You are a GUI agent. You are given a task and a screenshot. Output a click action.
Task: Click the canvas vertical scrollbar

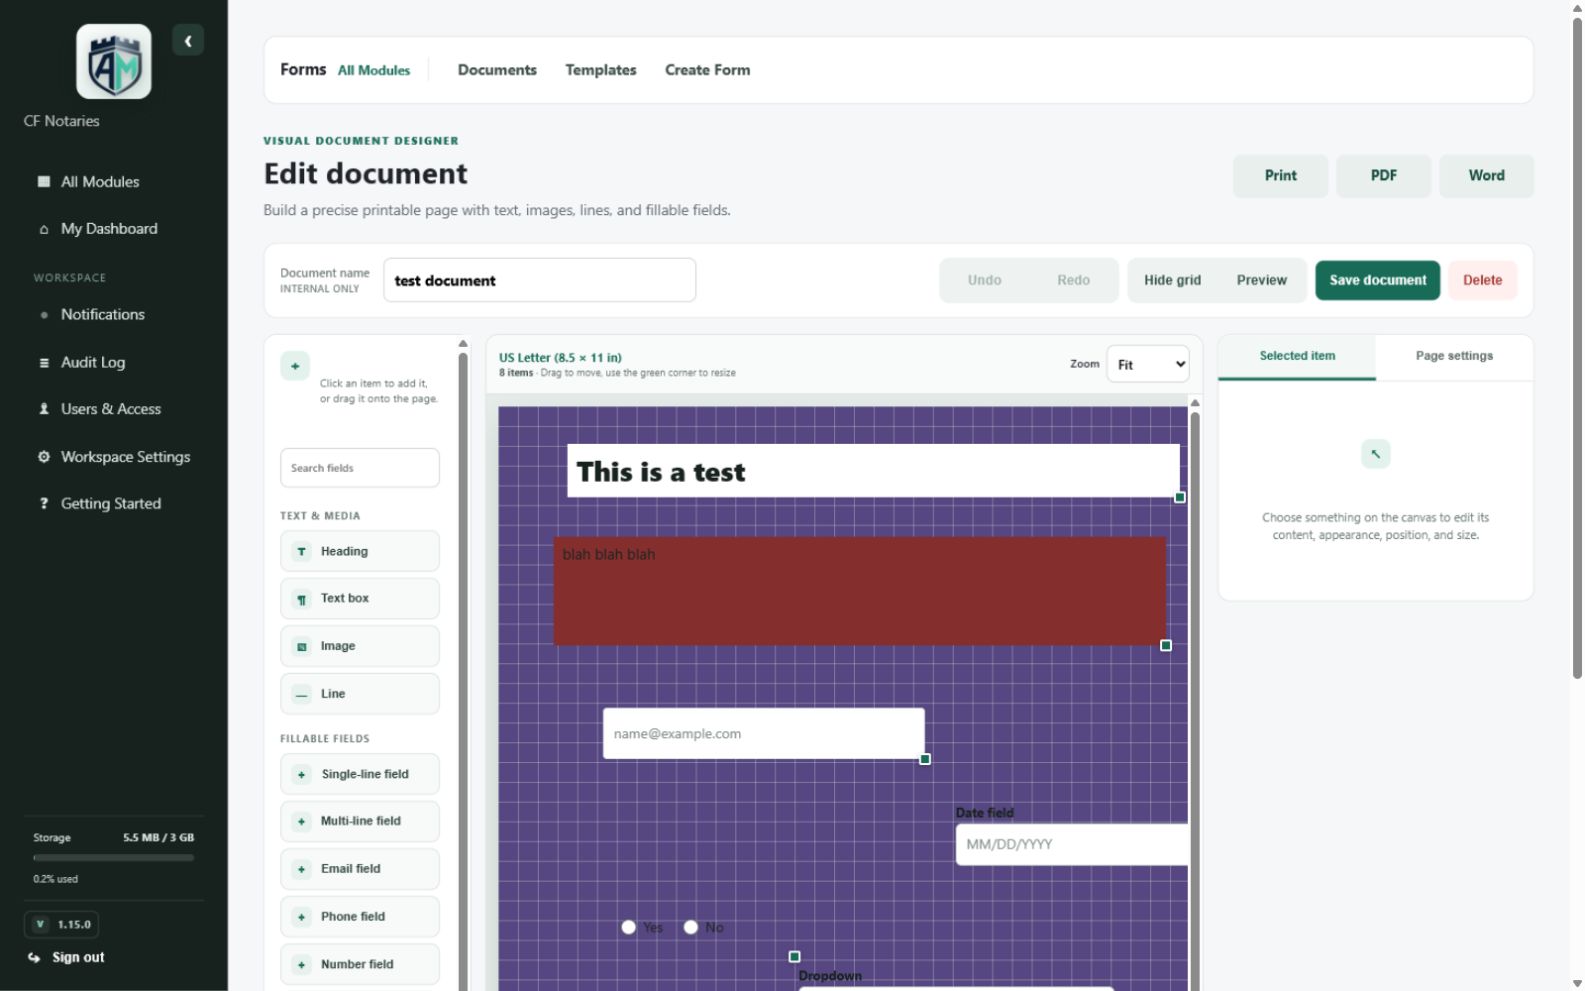pos(1194,700)
